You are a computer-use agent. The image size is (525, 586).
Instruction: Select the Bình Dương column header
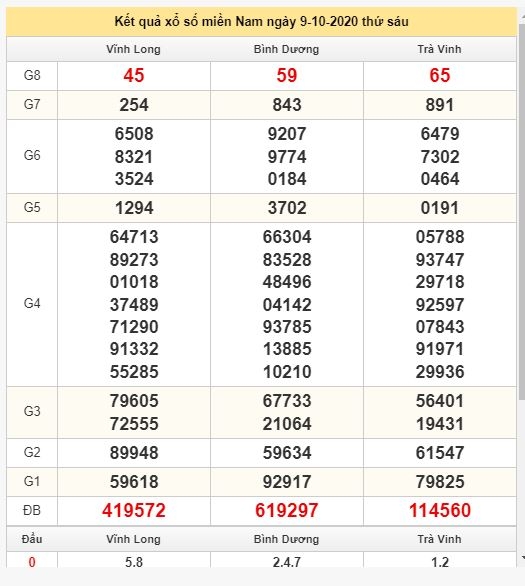pyautogui.click(x=286, y=49)
